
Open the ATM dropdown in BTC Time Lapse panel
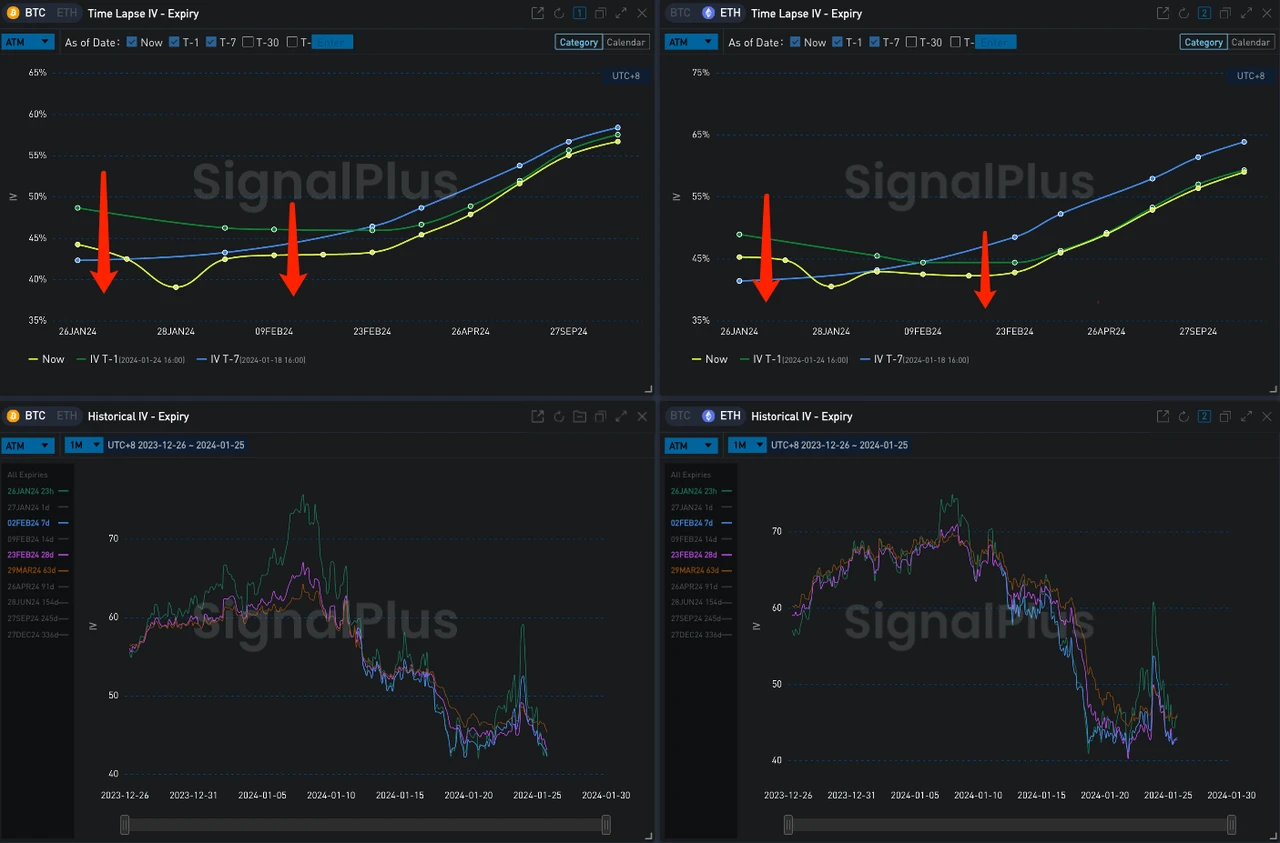tap(28, 42)
